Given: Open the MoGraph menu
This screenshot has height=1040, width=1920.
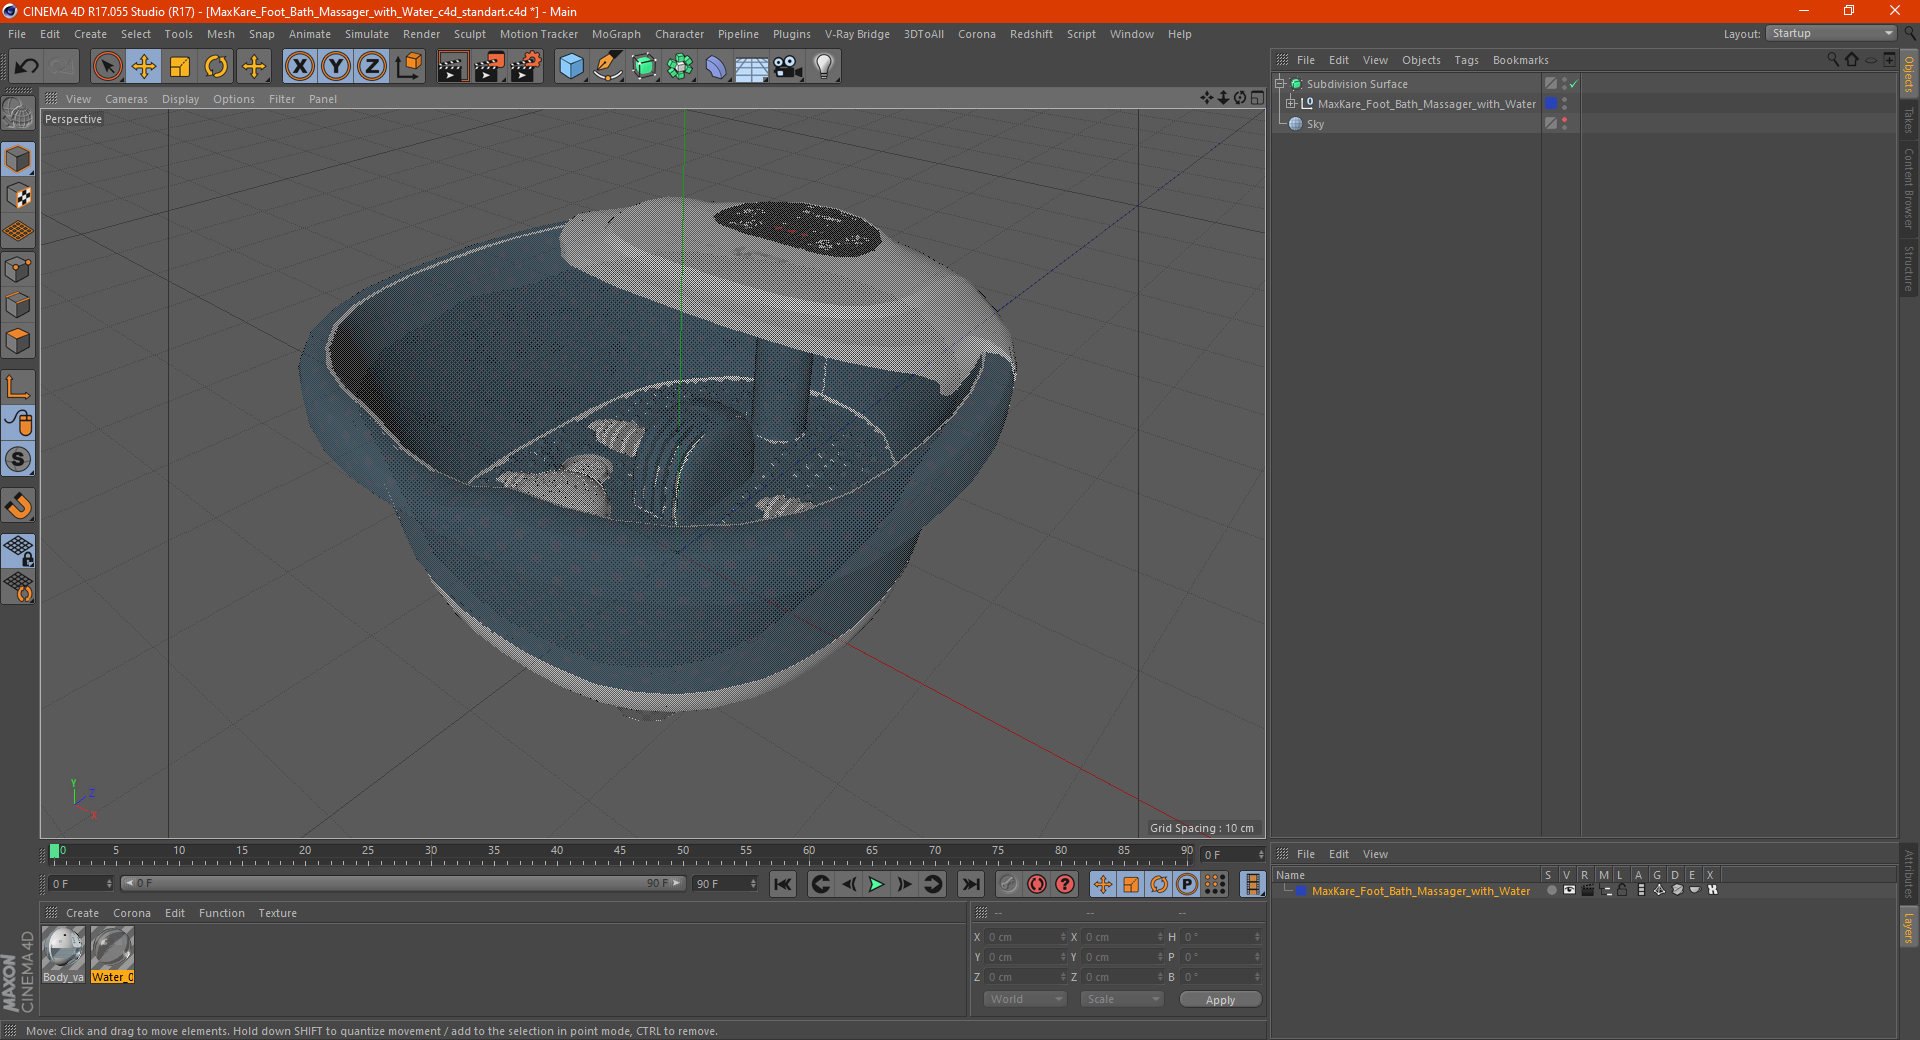Looking at the screenshot, I should (616, 34).
